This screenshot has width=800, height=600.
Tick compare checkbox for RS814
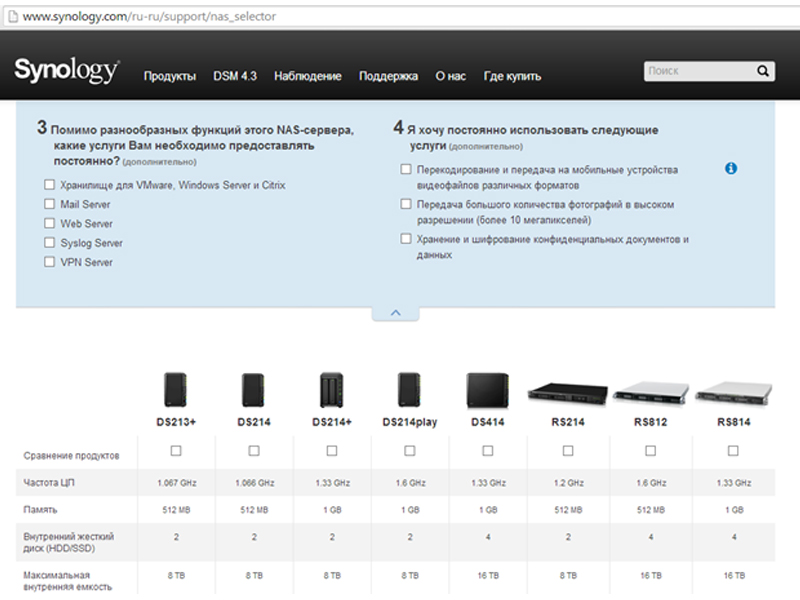click(x=733, y=451)
